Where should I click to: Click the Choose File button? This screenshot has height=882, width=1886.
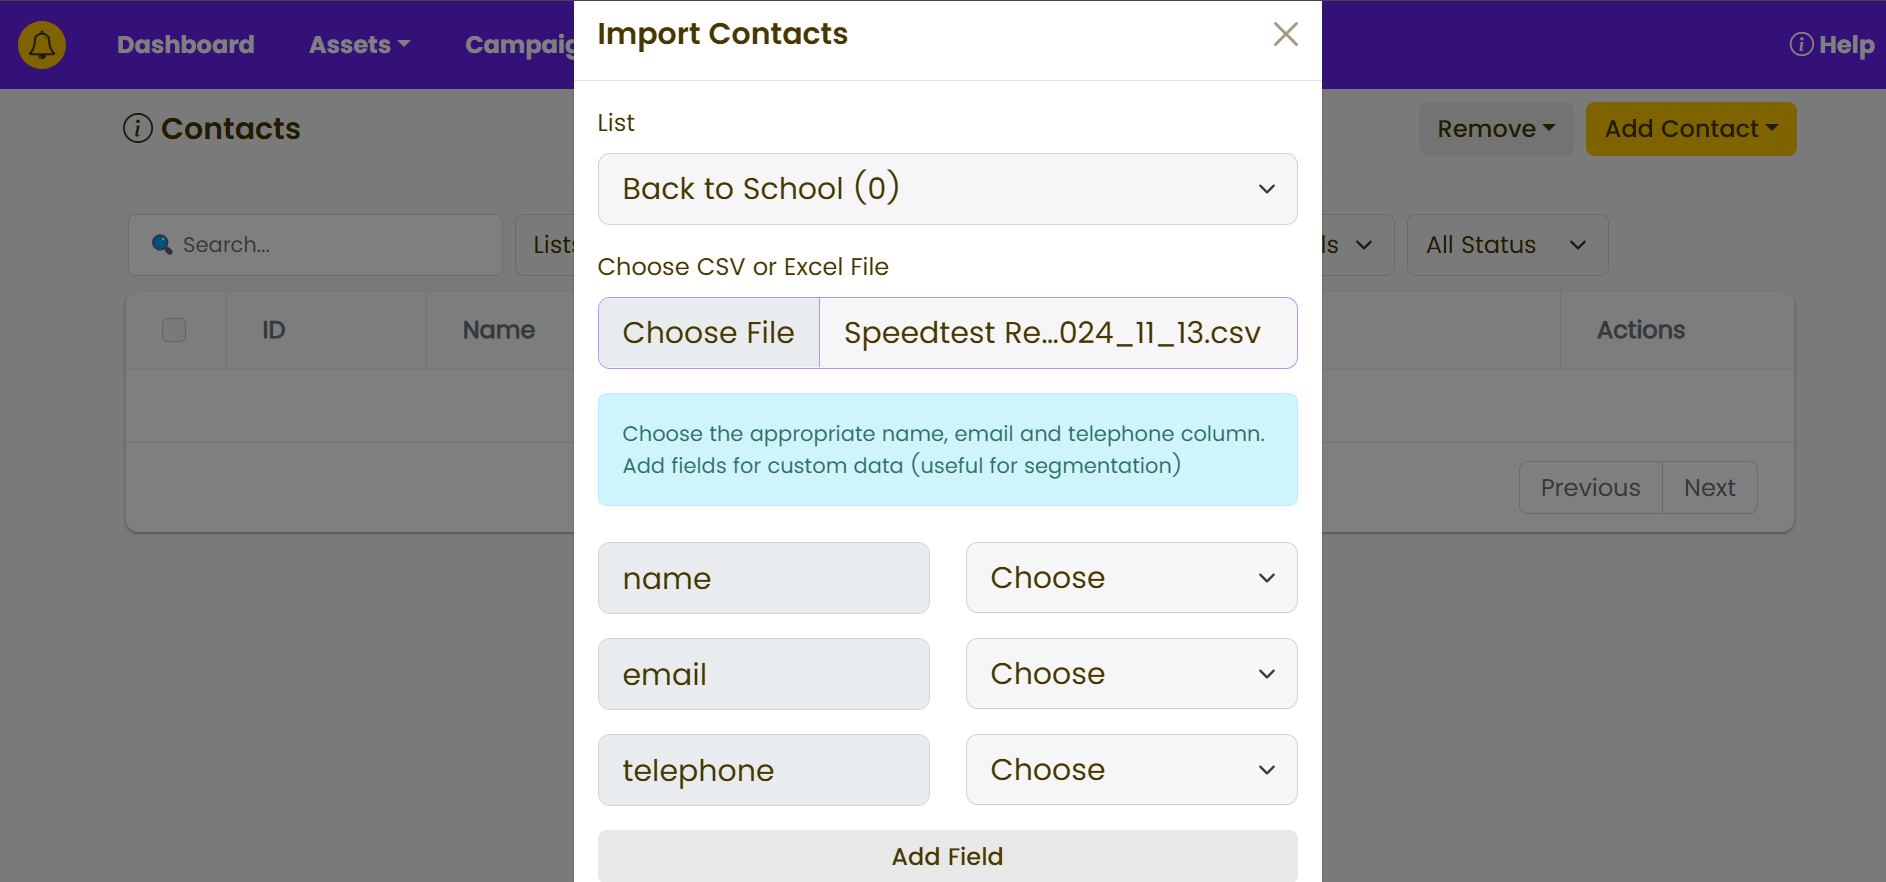point(709,333)
